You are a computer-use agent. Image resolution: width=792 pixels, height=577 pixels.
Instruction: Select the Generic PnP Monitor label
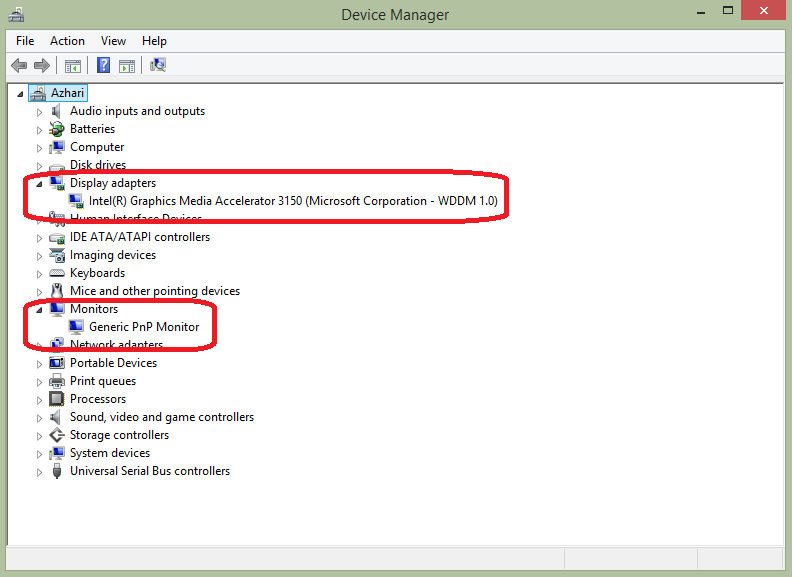[x=144, y=327]
